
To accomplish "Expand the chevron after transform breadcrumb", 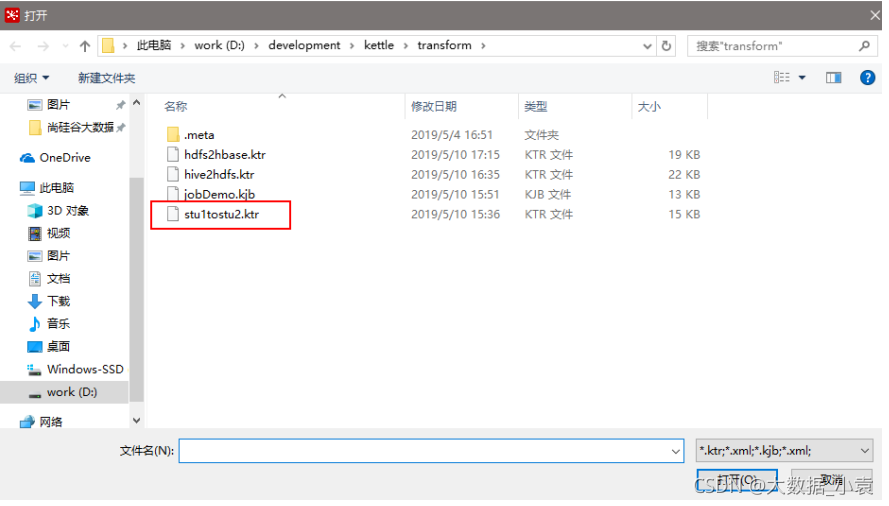I will point(483,46).
